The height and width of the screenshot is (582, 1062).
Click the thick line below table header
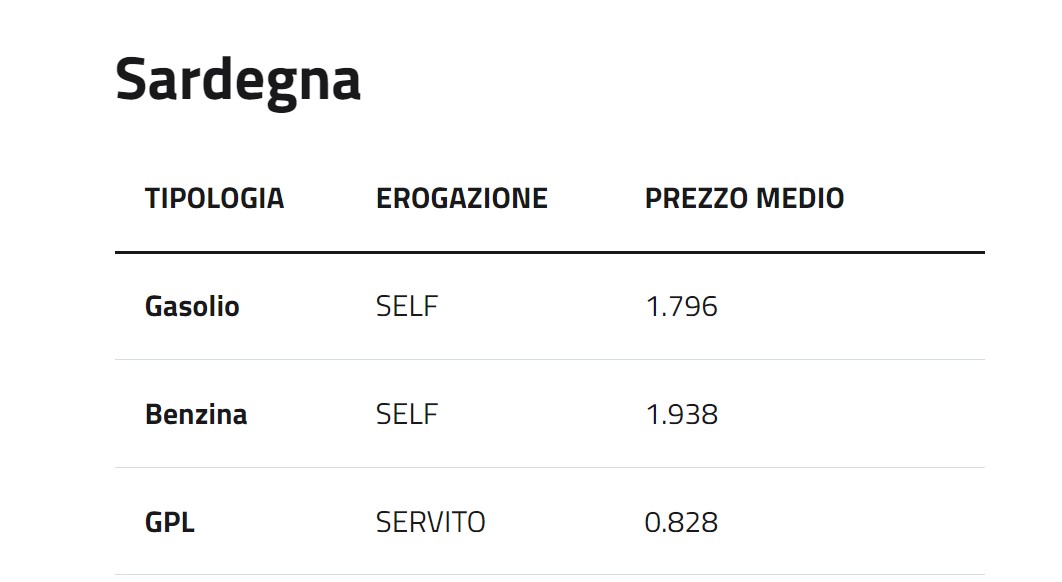pyautogui.click(x=550, y=253)
